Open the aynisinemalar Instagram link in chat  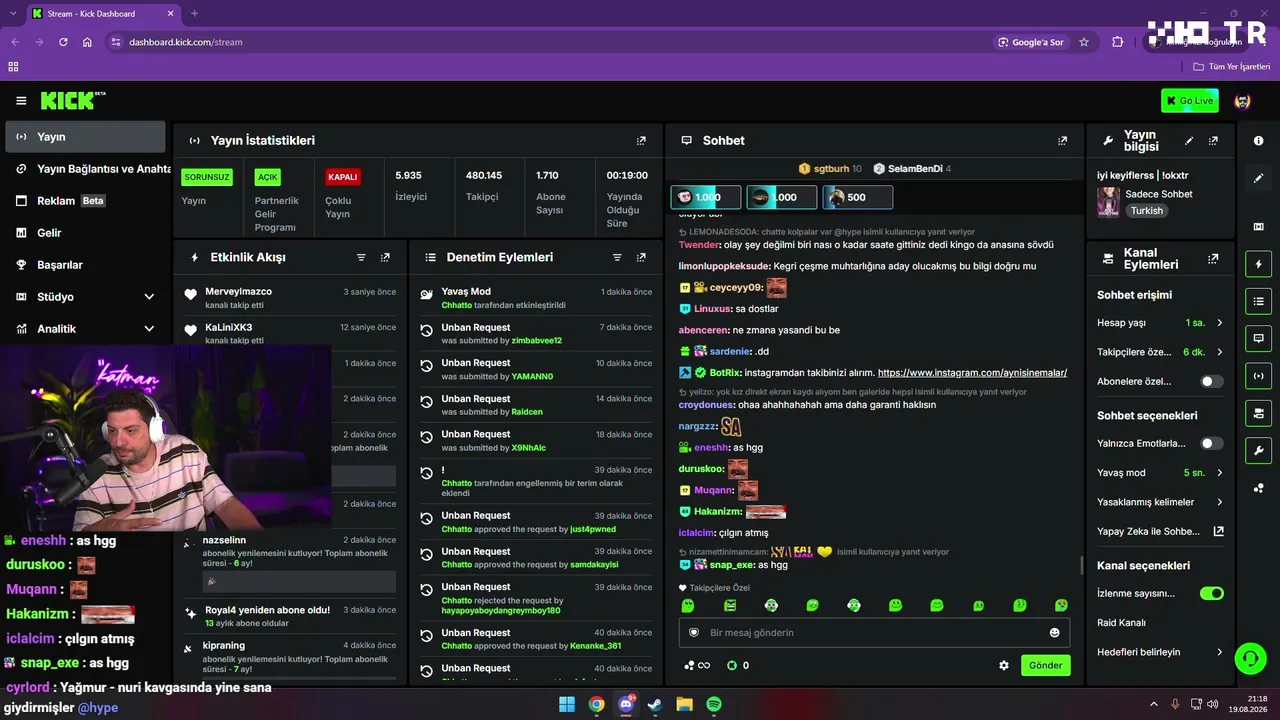(972, 373)
